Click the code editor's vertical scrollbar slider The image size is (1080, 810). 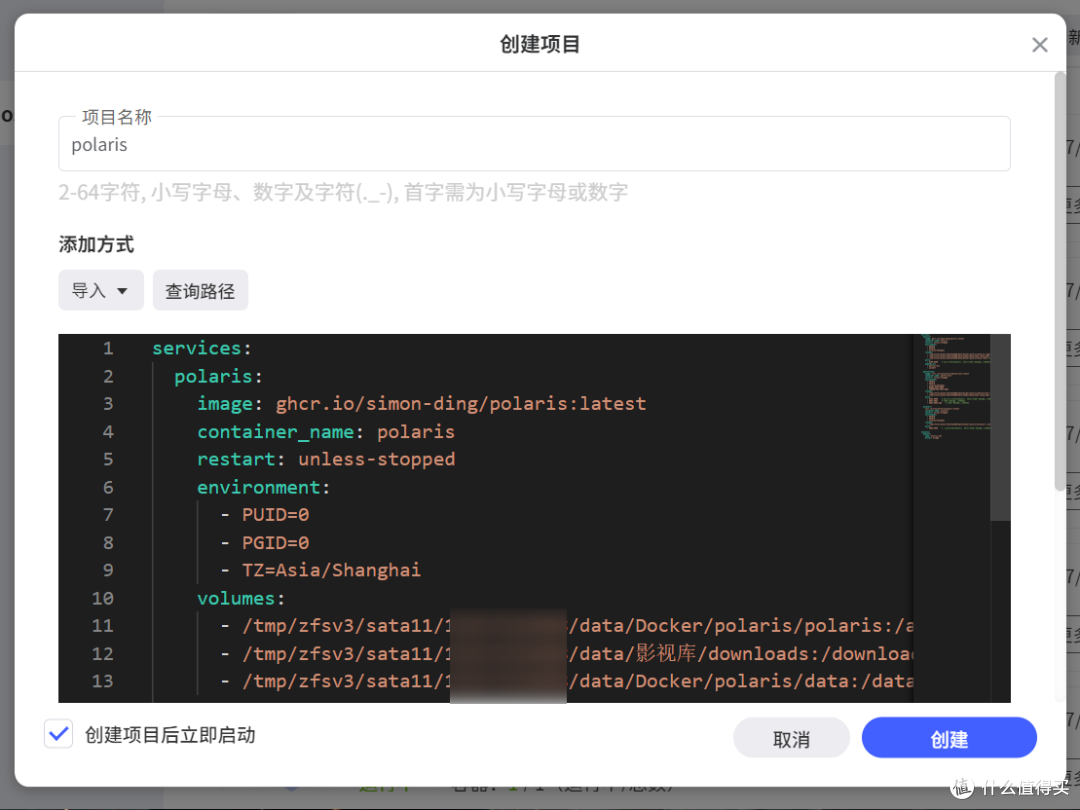pyautogui.click(x=1000, y=427)
